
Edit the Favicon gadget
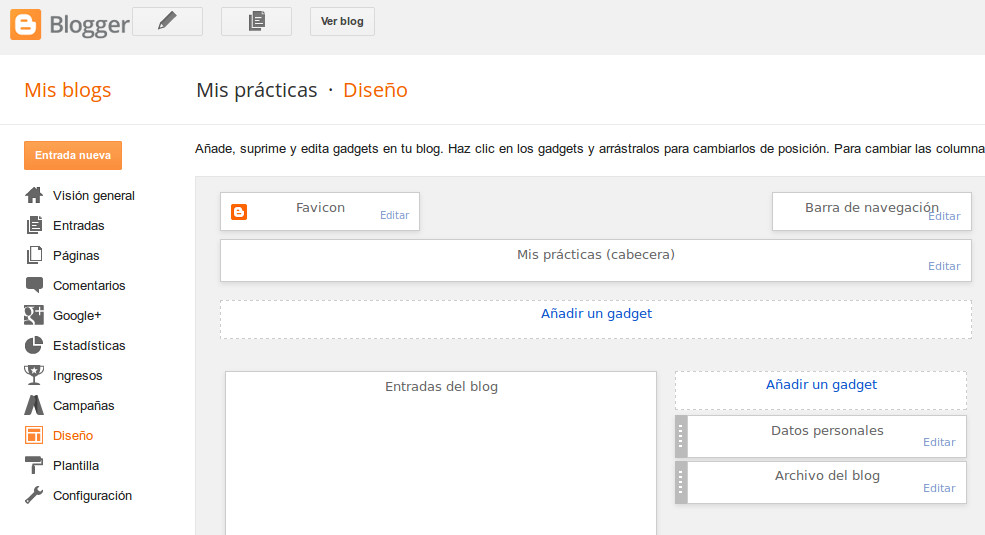click(x=395, y=215)
